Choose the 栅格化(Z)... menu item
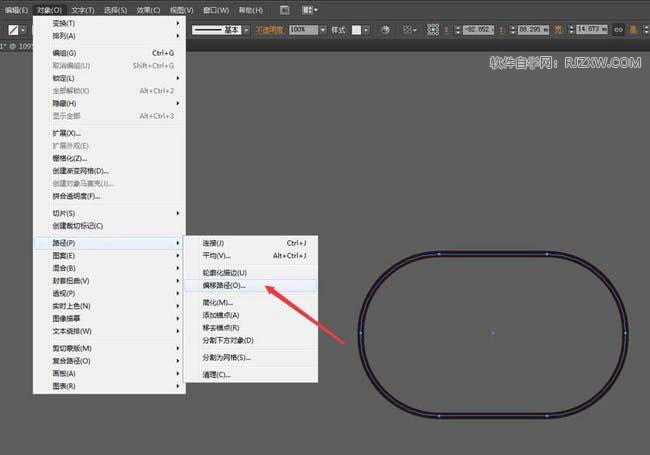This screenshot has width=650, height=455. [x=109, y=158]
